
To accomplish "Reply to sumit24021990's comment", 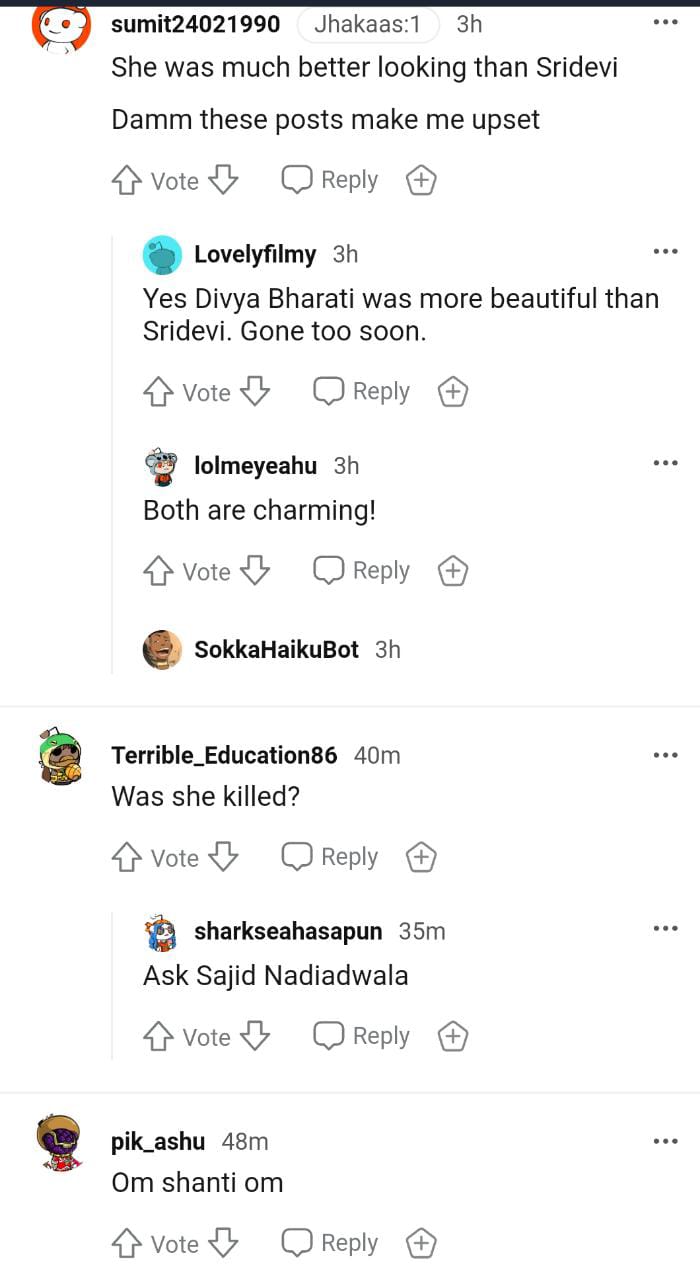I will tap(330, 181).
